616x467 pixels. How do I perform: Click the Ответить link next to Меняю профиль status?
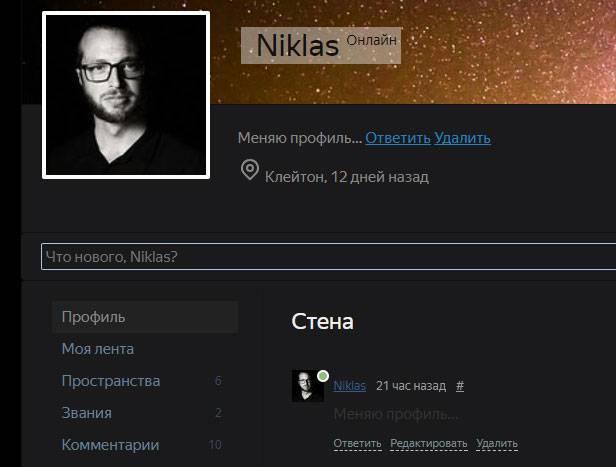click(398, 138)
